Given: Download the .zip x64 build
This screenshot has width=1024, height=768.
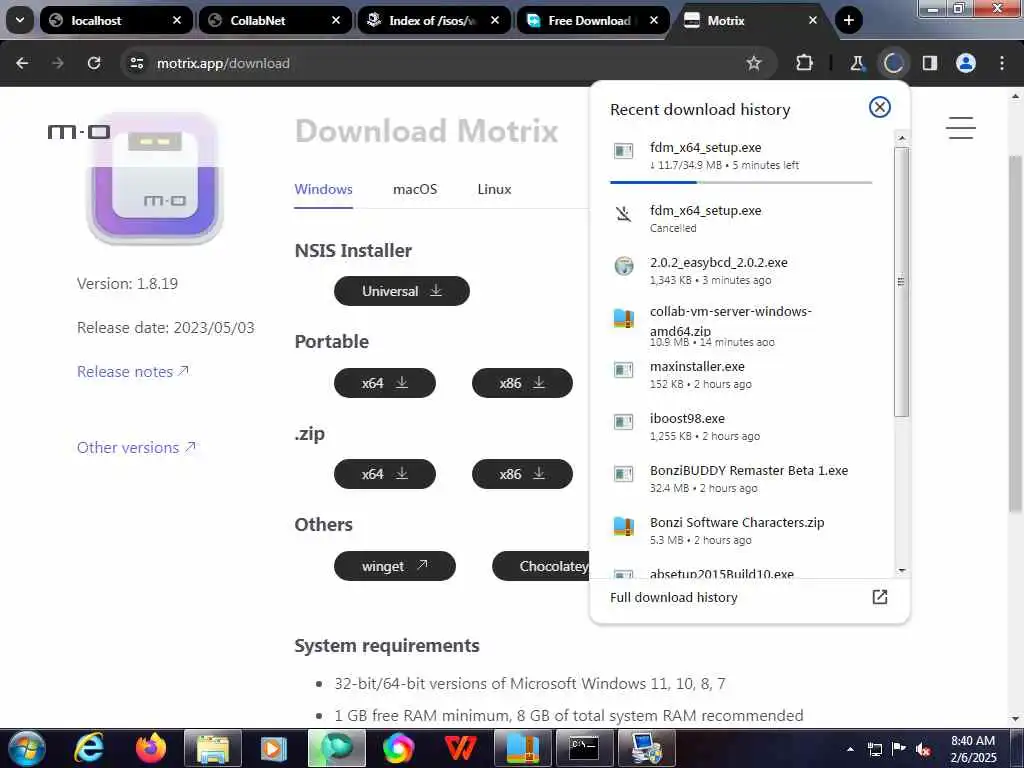Looking at the screenshot, I should tap(385, 474).
